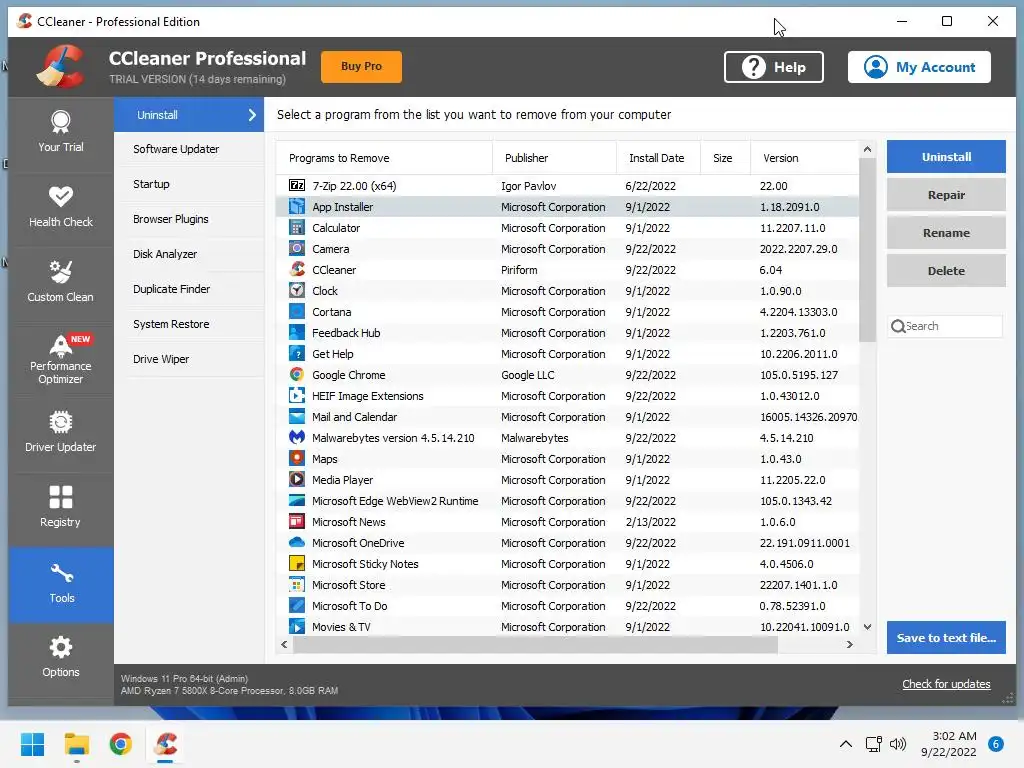
Task: Select the Tools section
Action: click(61, 584)
